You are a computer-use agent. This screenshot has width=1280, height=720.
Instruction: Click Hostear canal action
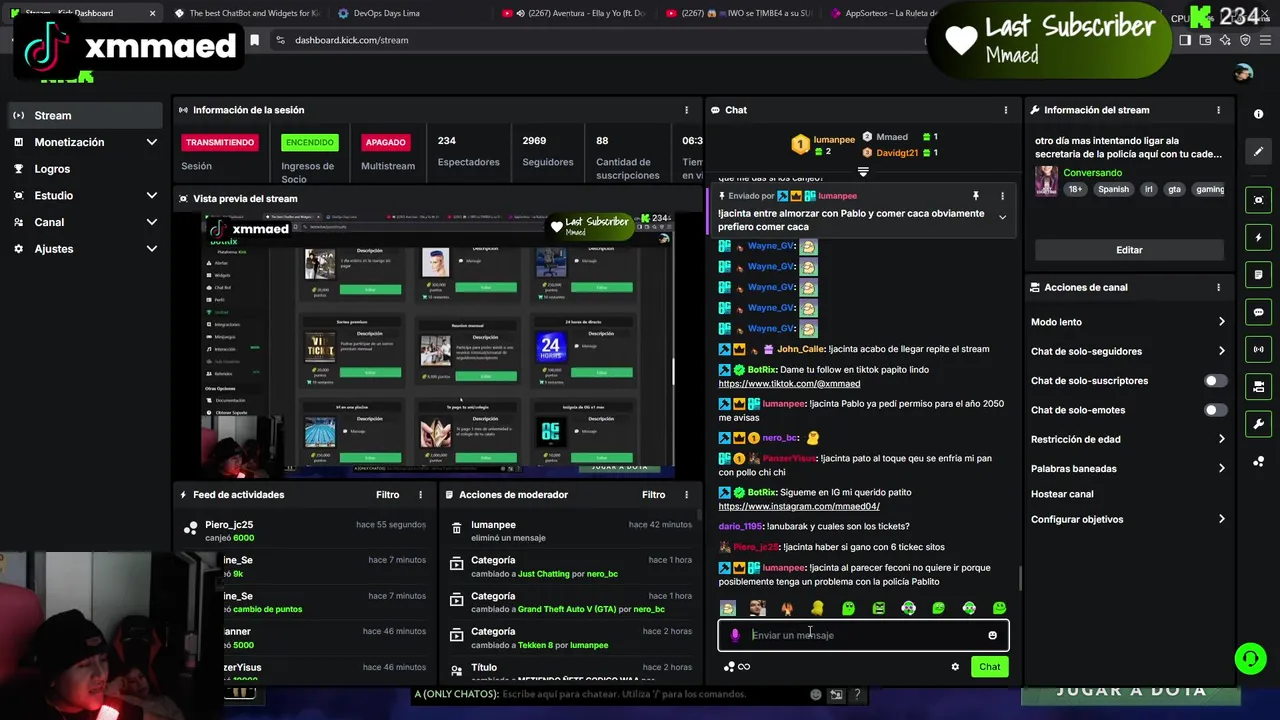pos(1062,494)
